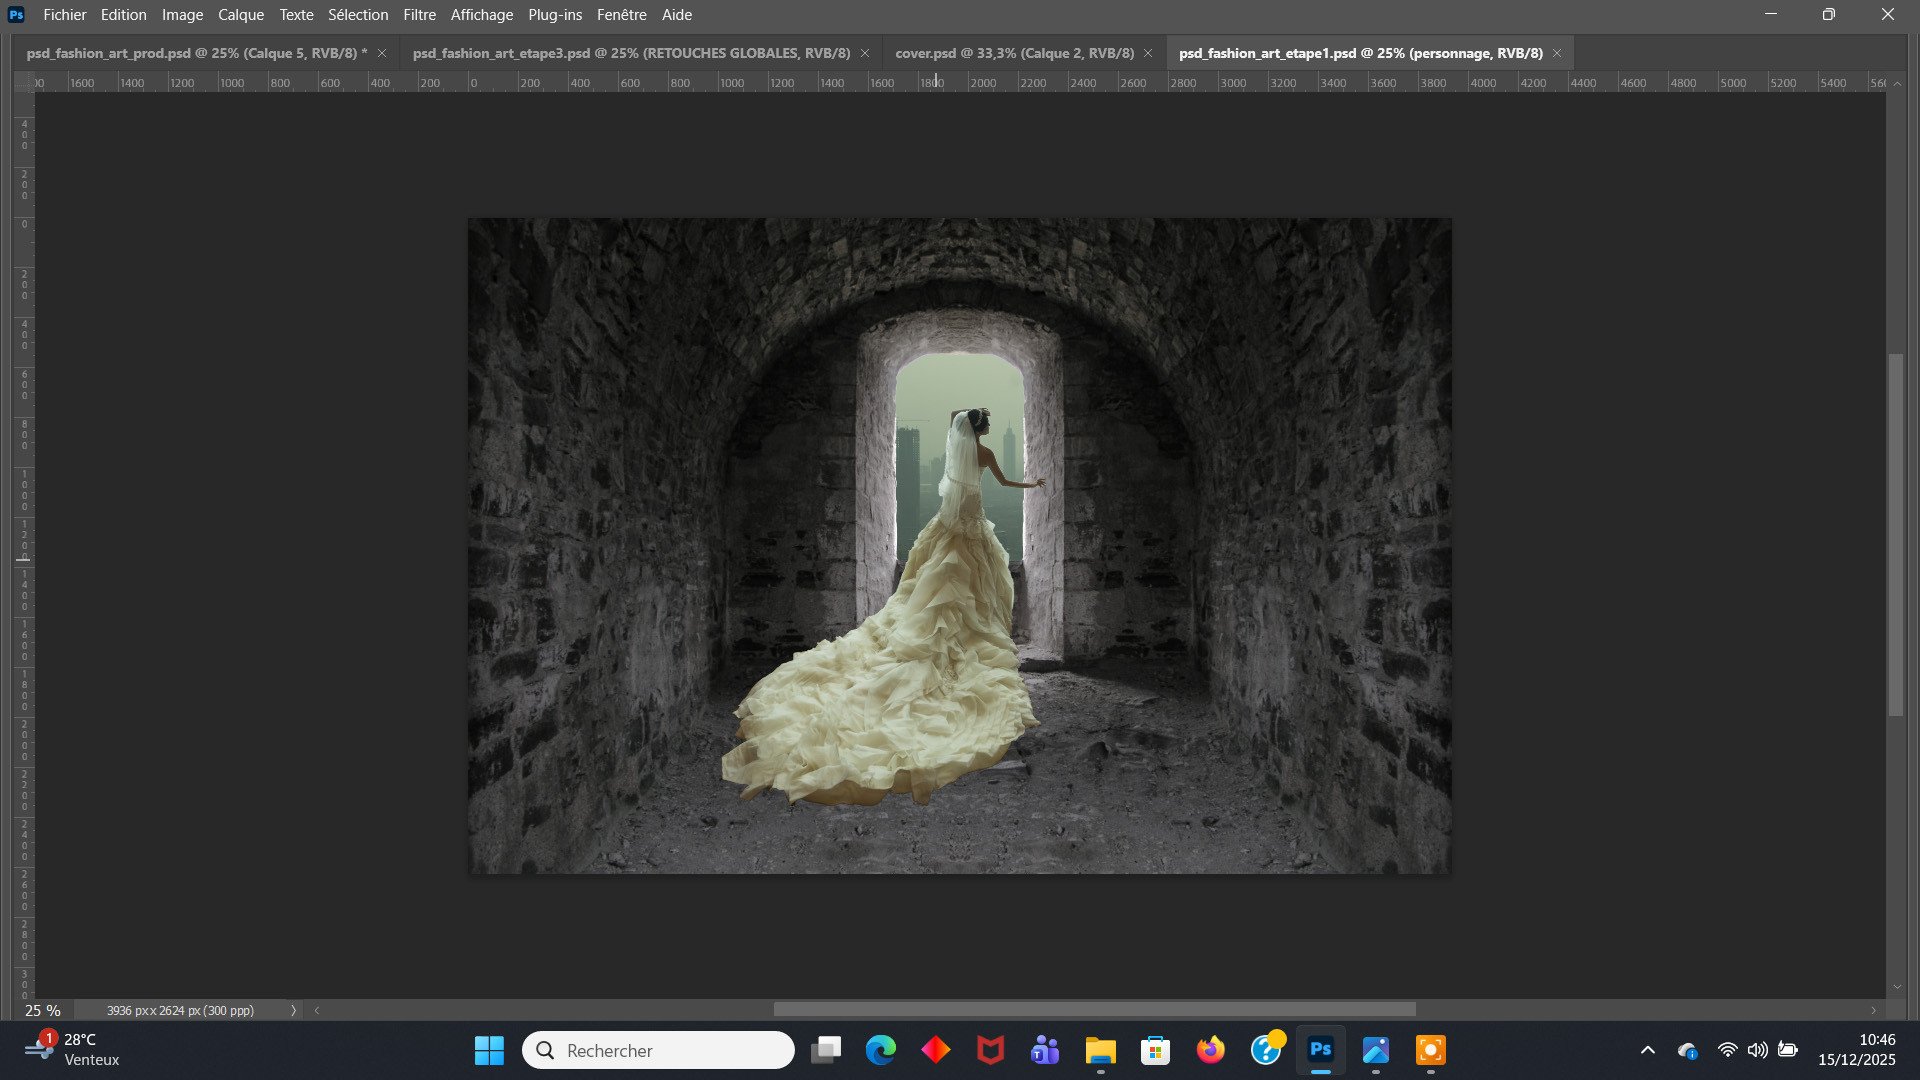1920x1080 pixels.
Task: Click the Task View taskbar icon
Action: [x=826, y=1050]
